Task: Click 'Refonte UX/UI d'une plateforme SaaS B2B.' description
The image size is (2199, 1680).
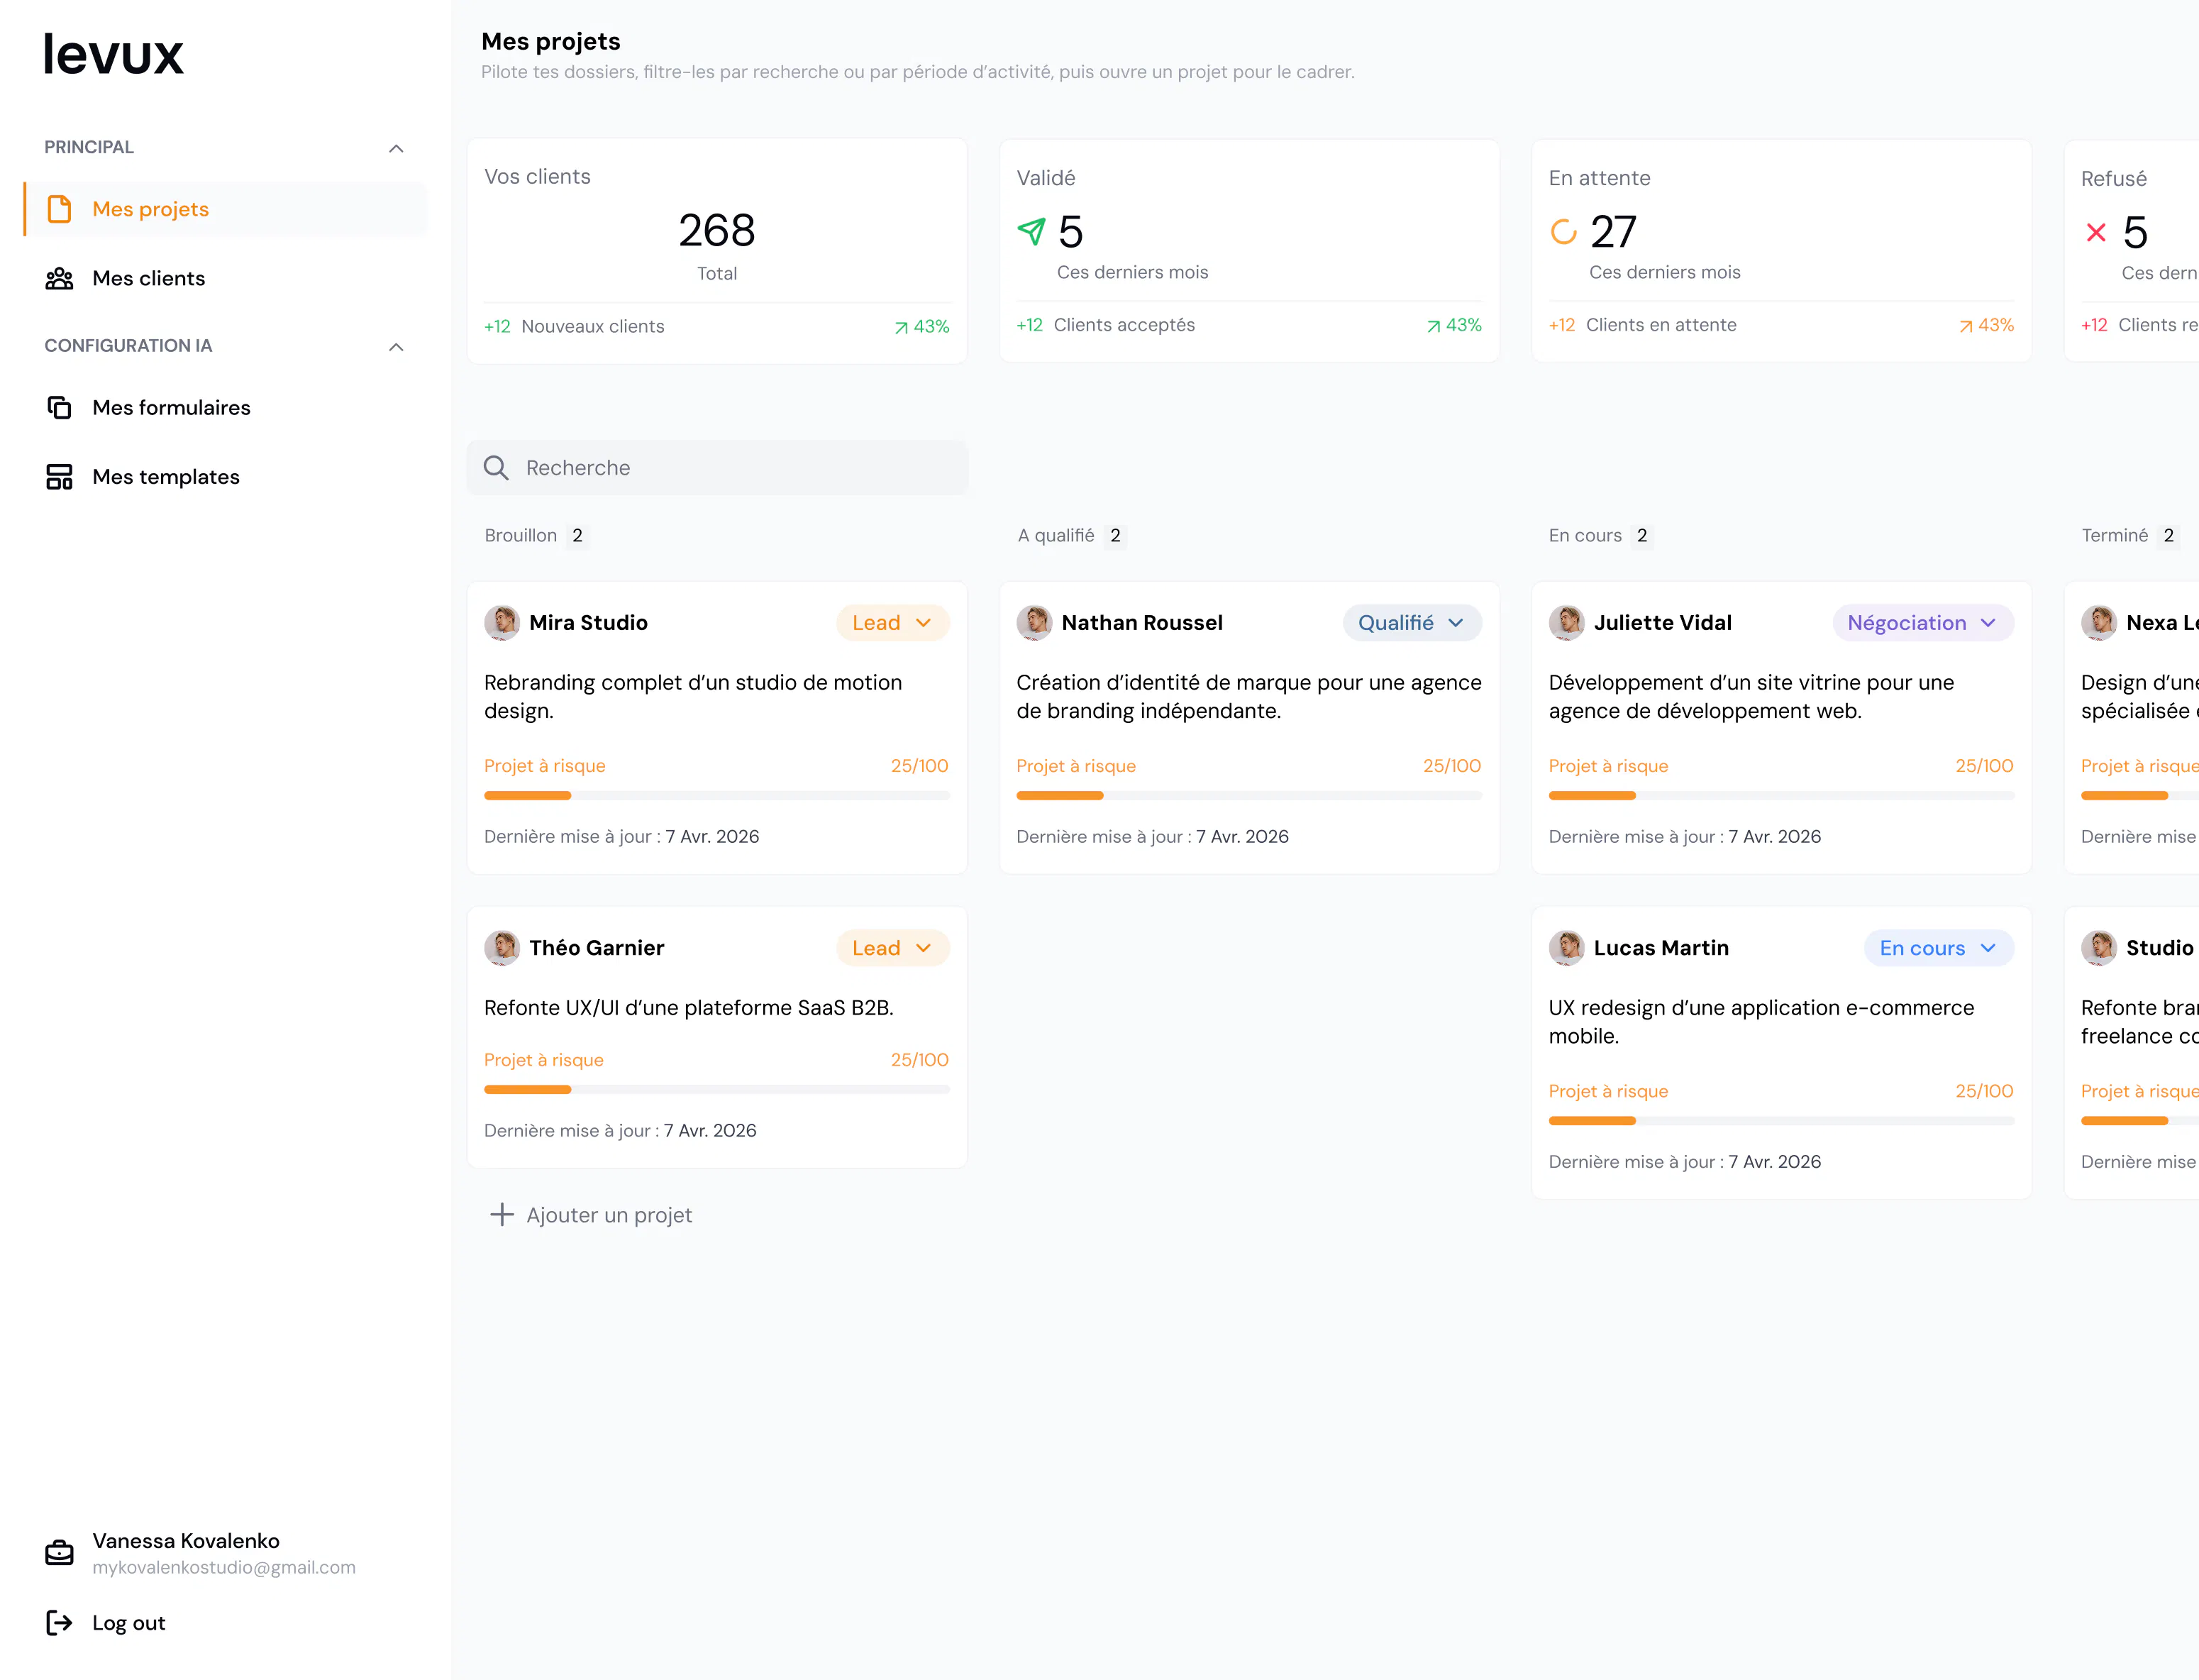Action: pyautogui.click(x=689, y=1008)
